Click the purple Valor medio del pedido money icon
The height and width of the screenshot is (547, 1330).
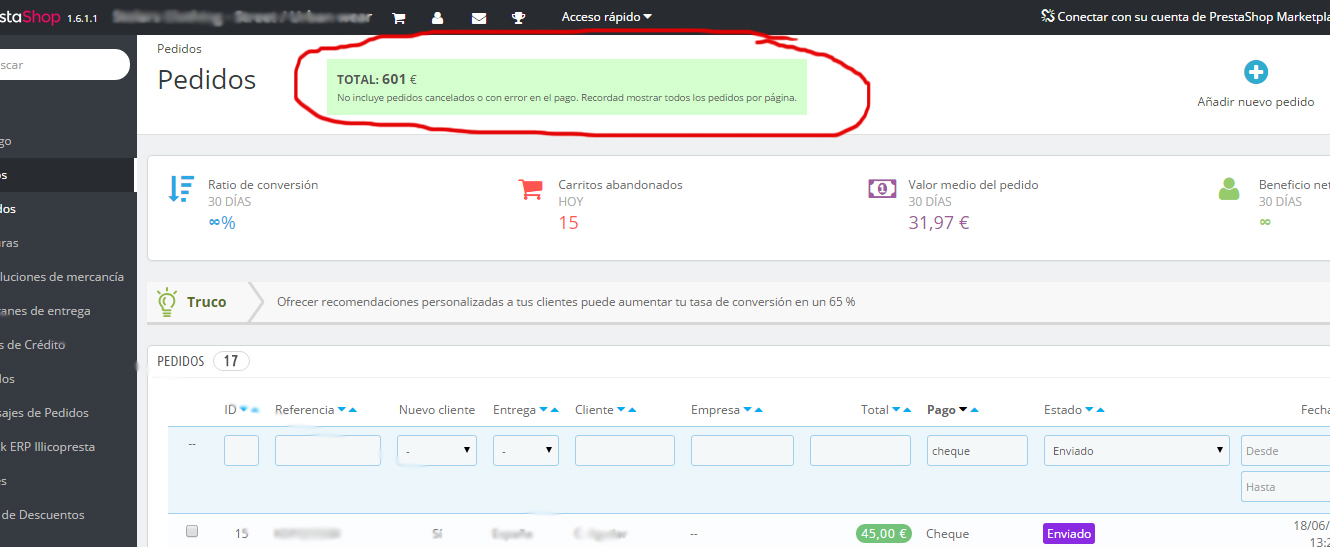[882, 188]
